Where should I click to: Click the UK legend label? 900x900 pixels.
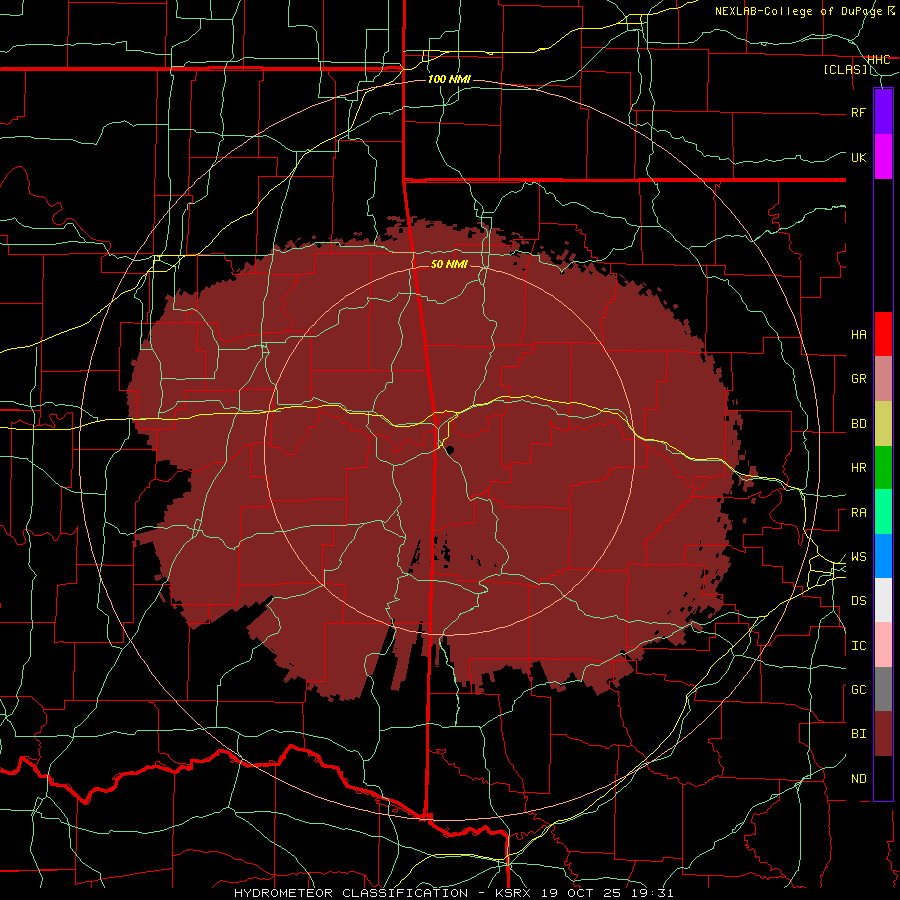click(x=858, y=157)
